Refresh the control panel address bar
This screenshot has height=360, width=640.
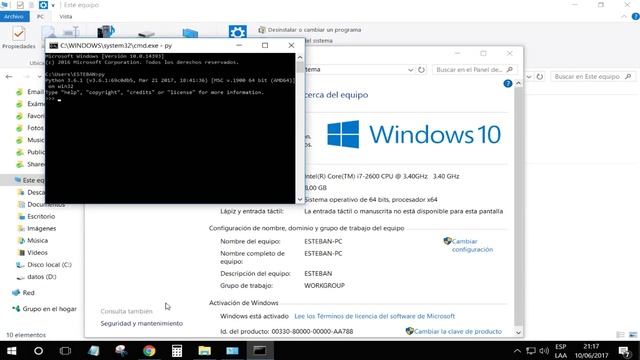coord(421,70)
